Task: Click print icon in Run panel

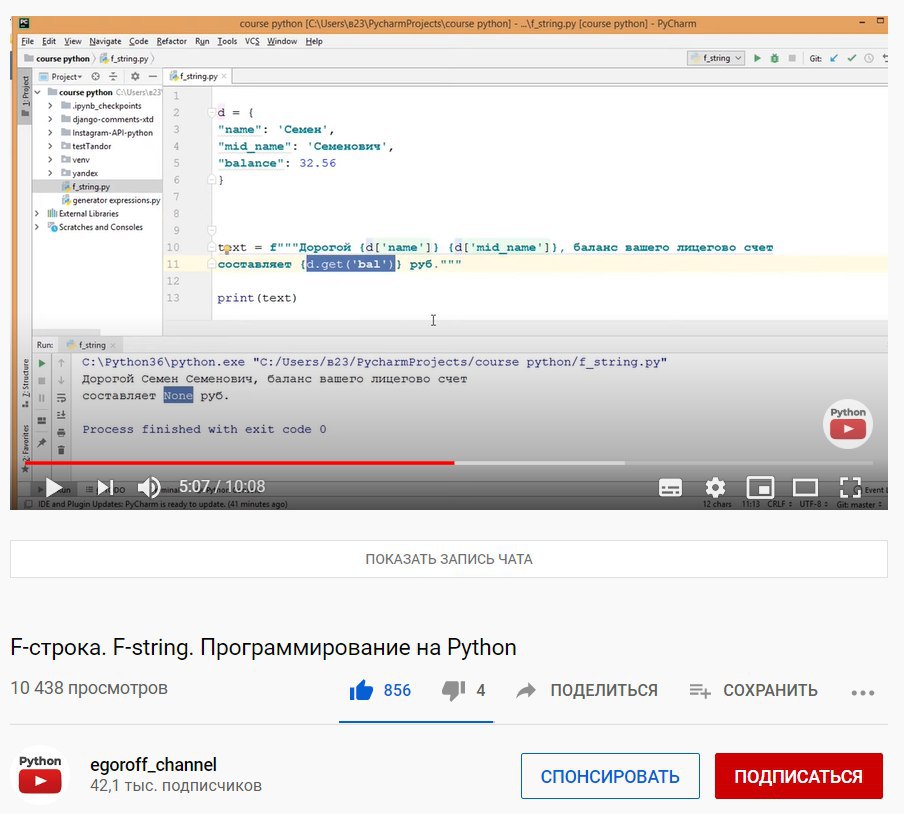Action: click(x=61, y=432)
